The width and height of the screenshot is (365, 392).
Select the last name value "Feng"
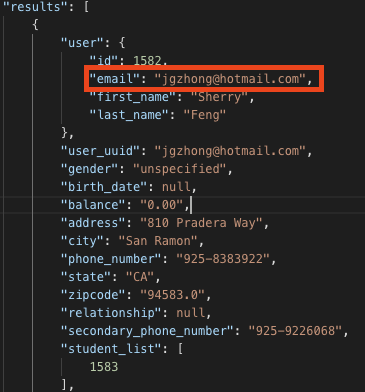point(205,115)
